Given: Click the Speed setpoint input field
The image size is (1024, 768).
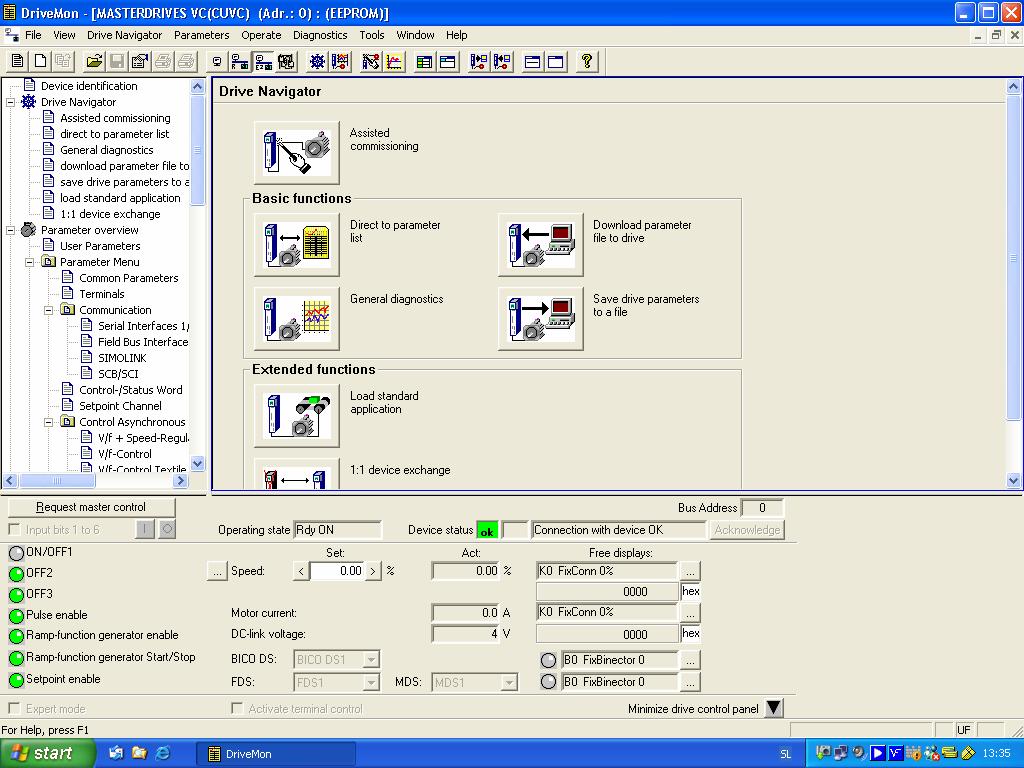Looking at the screenshot, I should pyautogui.click(x=336, y=571).
